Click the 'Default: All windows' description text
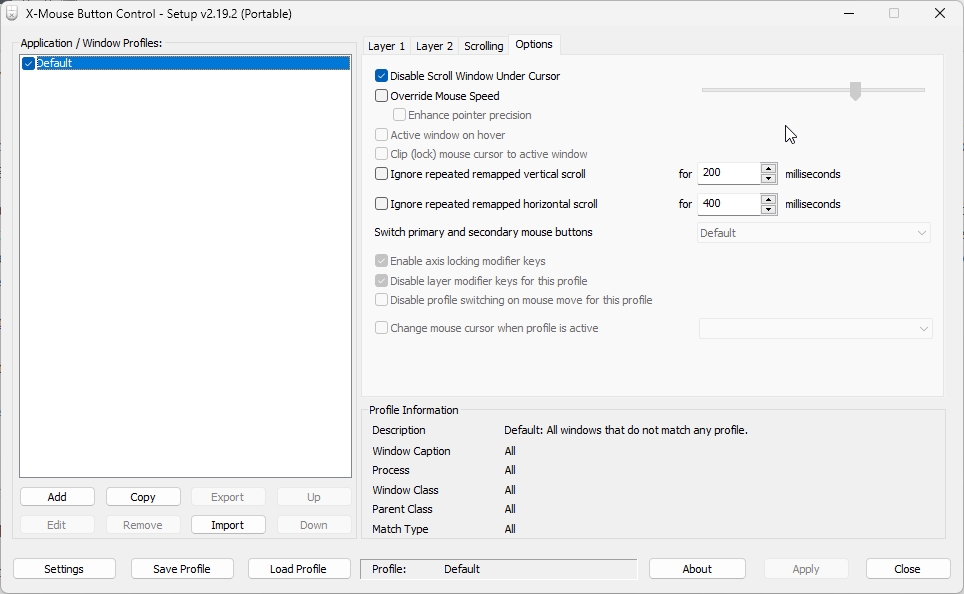This screenshot has width=964, height=594. point(626,430)
